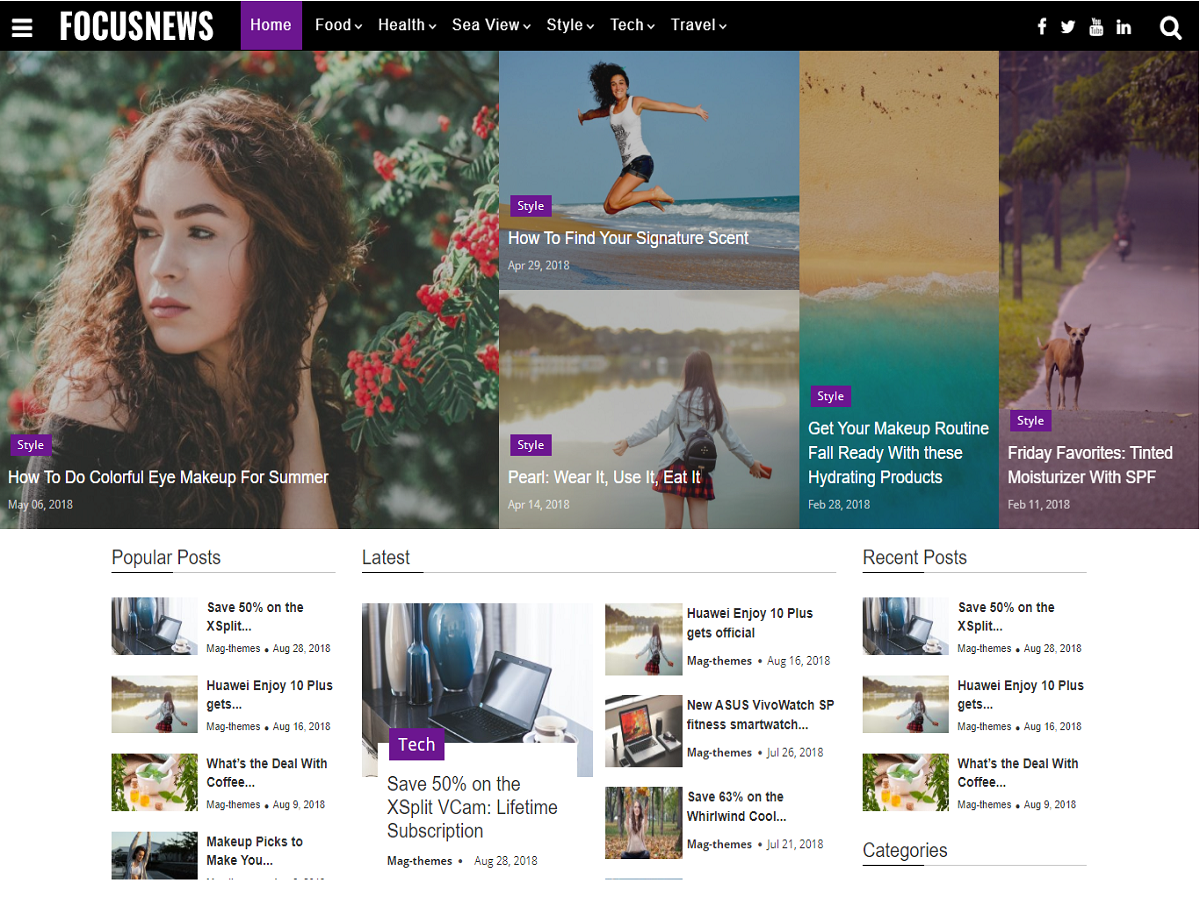1200x900 pixels.
Task: Open the site search
Action: pos(1170,27)
